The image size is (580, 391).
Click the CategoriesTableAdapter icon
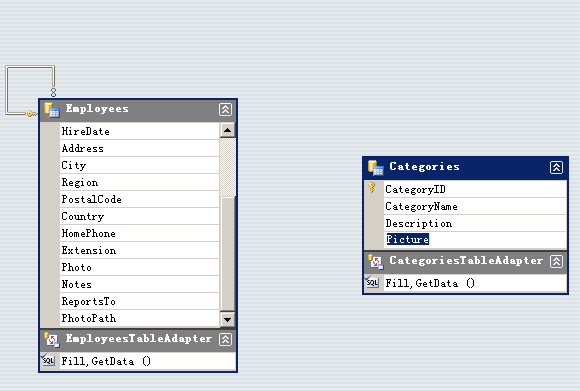coord(376,262)
